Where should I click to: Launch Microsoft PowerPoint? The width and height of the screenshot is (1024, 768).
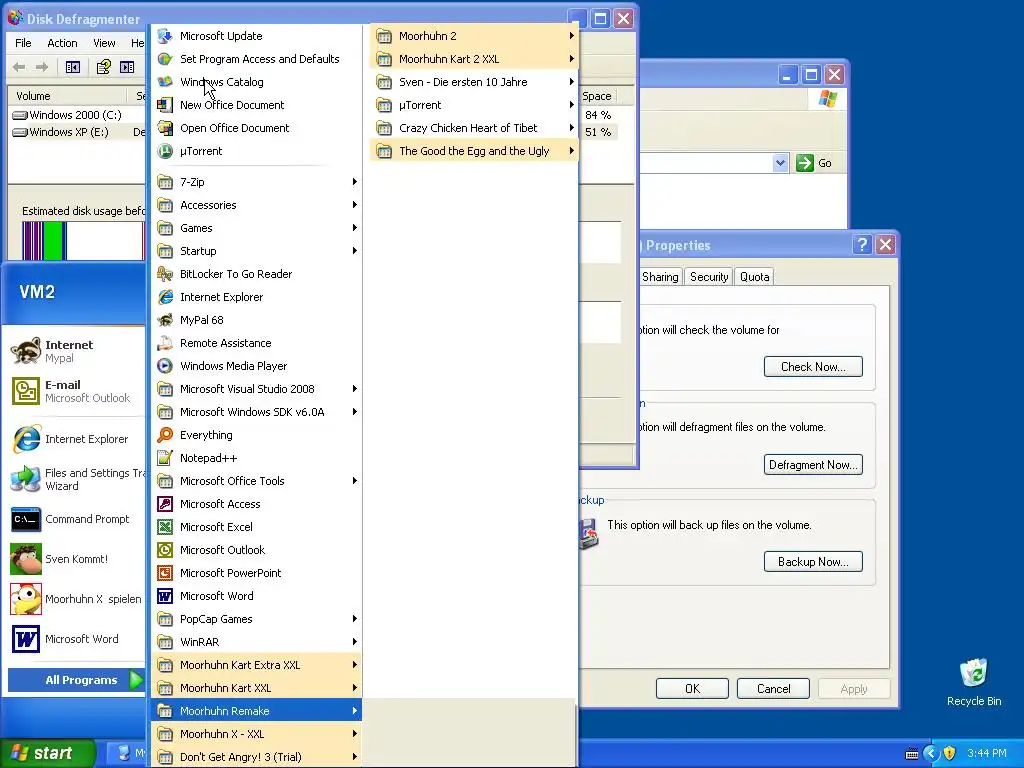click(x=256, y=573)
